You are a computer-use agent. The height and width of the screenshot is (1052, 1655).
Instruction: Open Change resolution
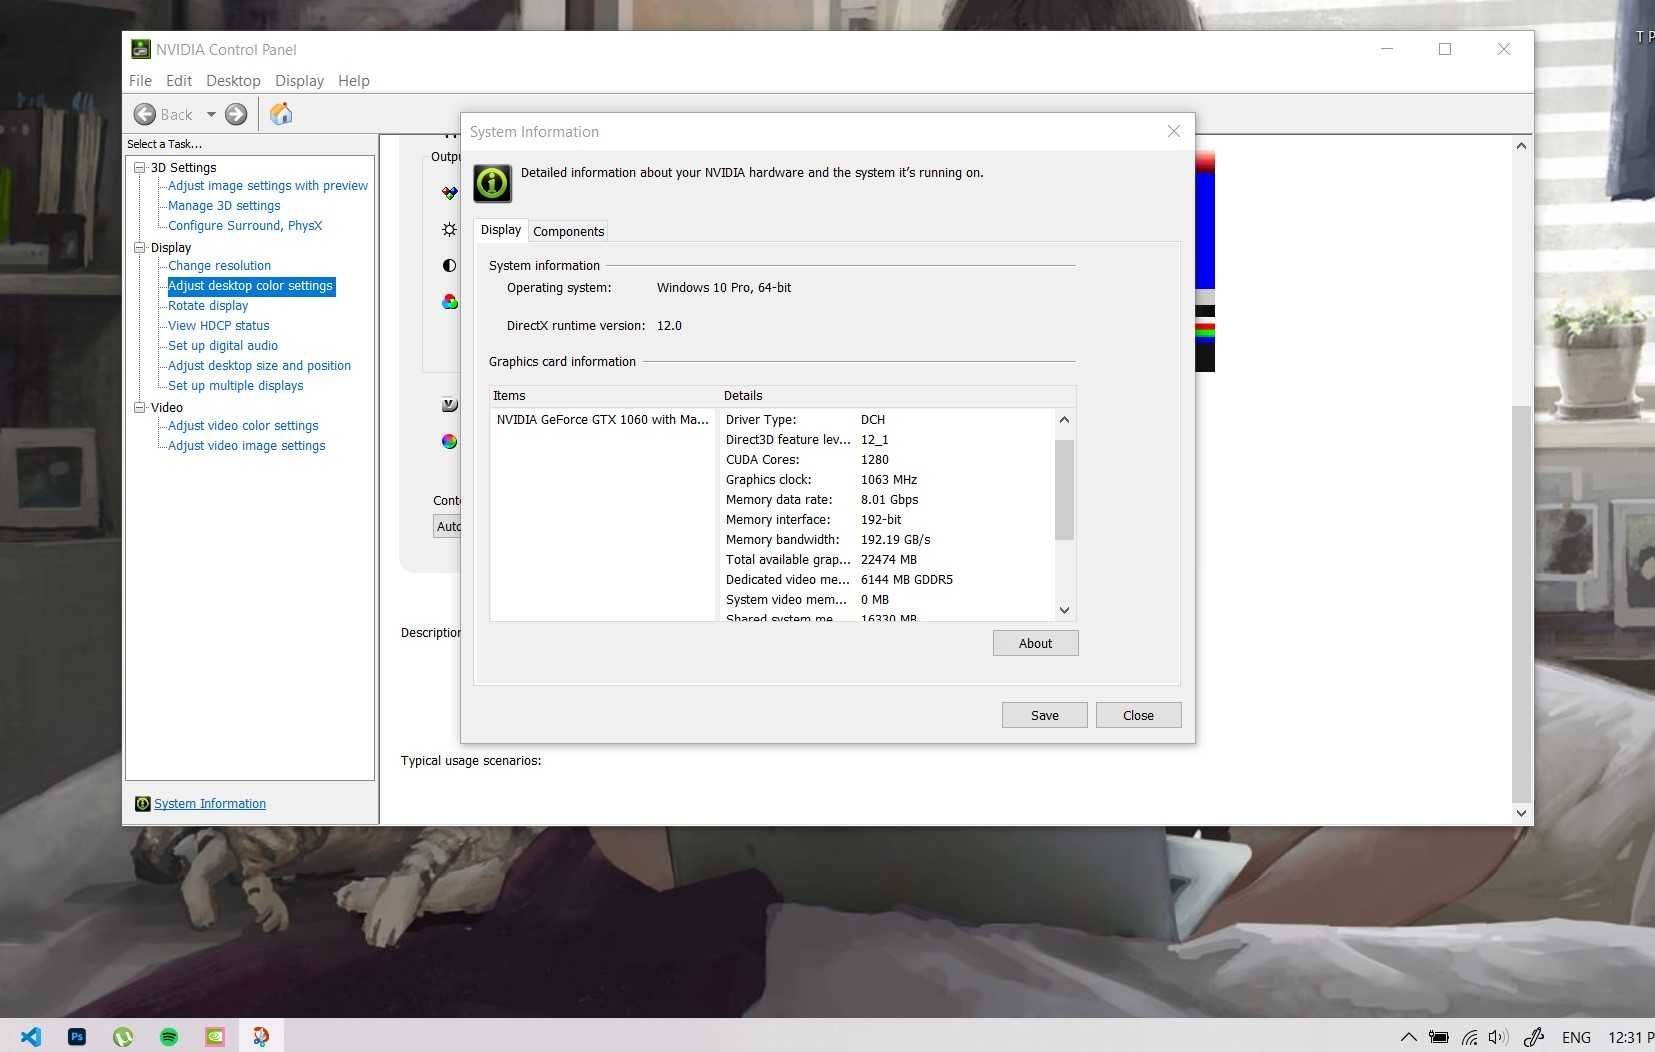[x=219, y=266]
